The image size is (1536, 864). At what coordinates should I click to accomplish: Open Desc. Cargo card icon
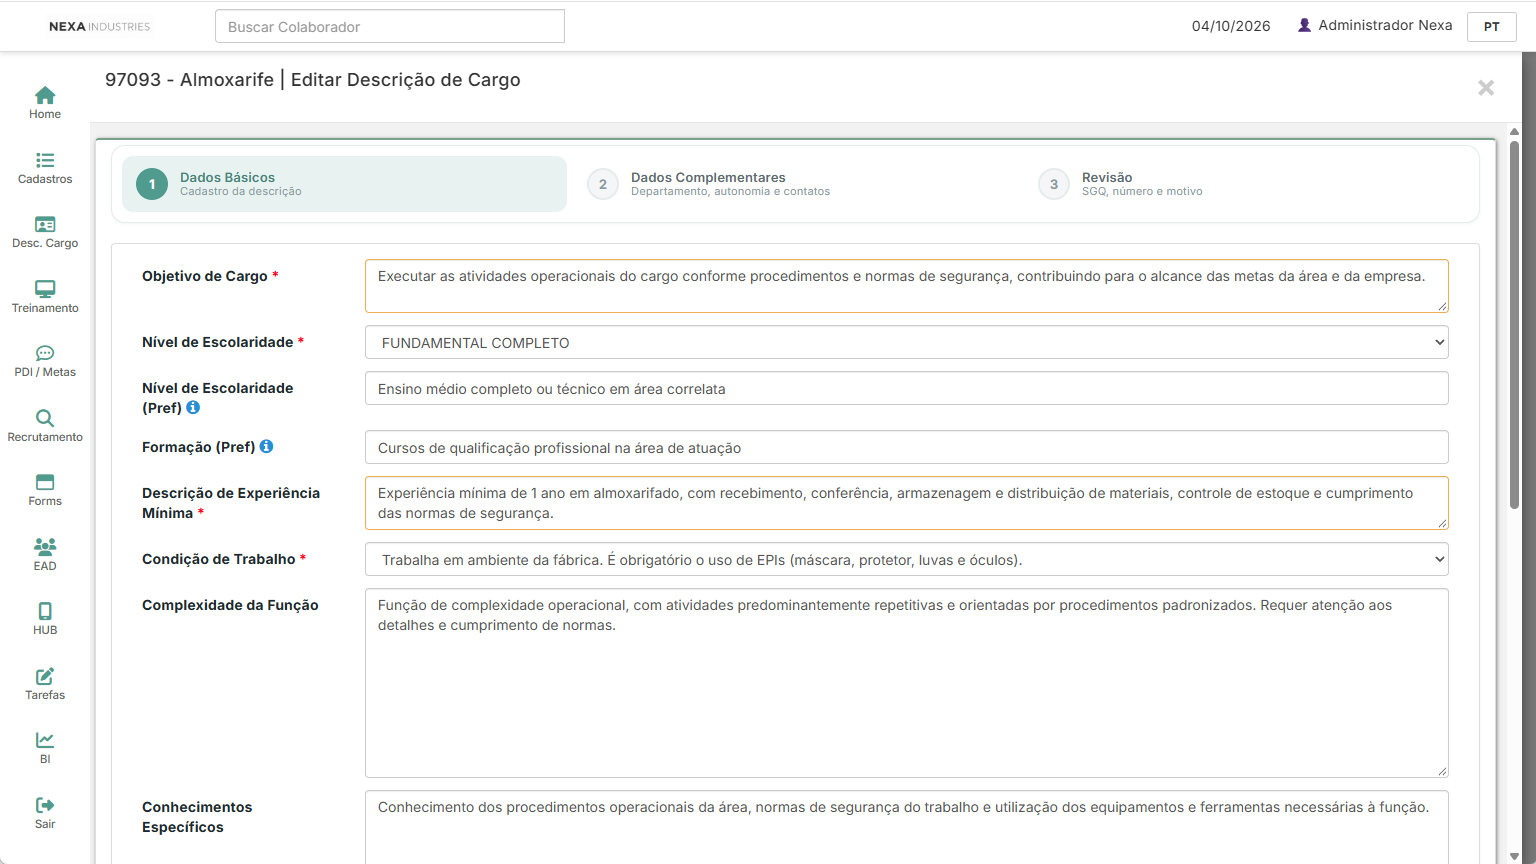pyautogui.click(x=45, y=225)
